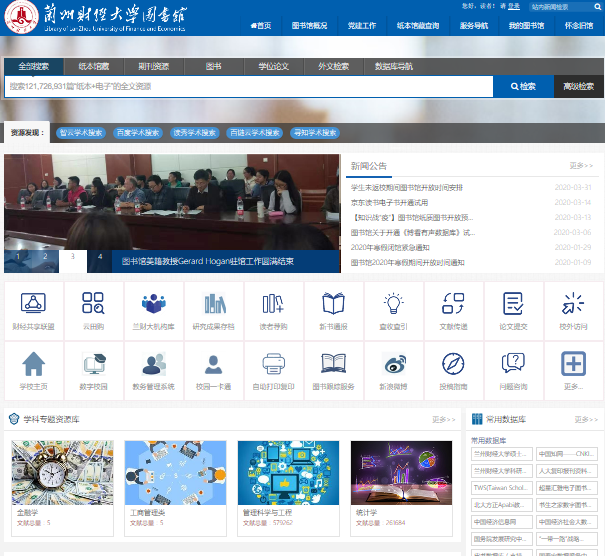The height and width of the screenshot is (556, 605).
Task: Open the 云采购 search icon tile
Action: pos(93,304)
